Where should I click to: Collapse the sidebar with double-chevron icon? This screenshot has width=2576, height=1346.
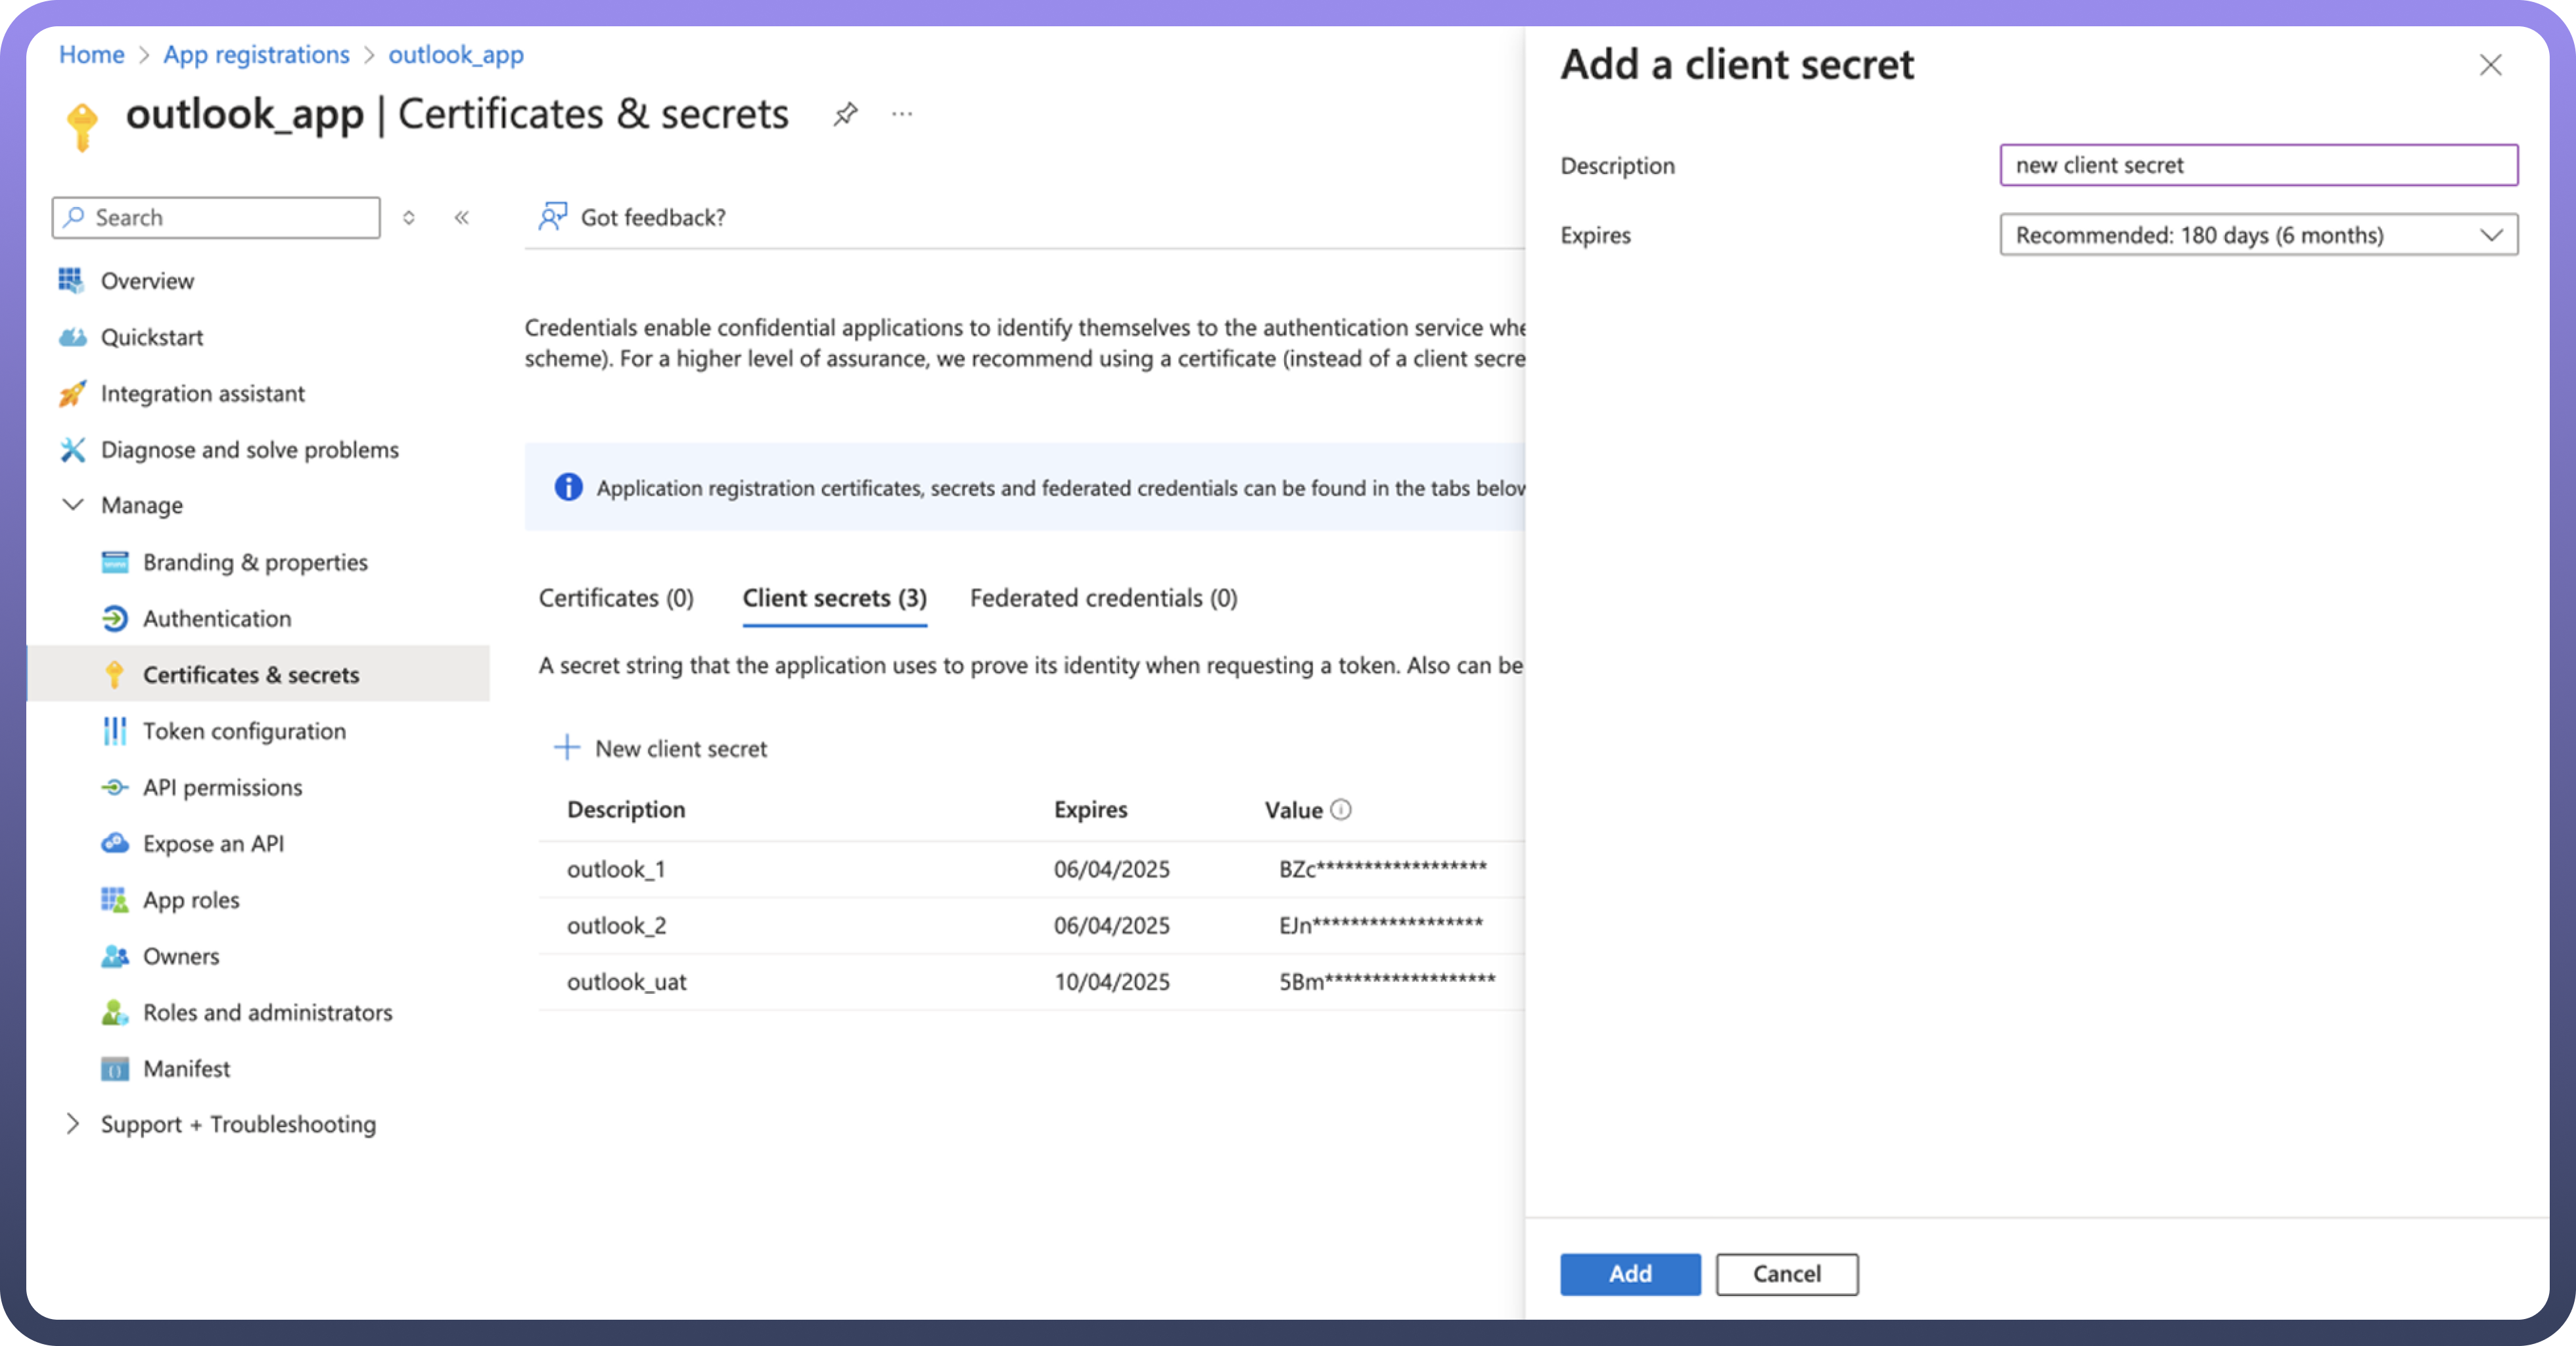(462, 218)
